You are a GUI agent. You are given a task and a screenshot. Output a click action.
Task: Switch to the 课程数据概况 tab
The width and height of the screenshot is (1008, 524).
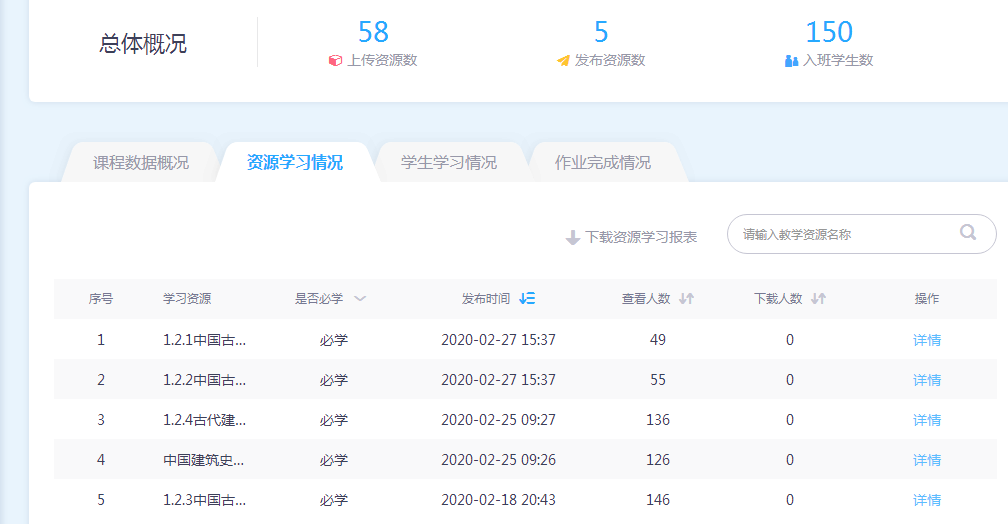[x=141, y=162]
